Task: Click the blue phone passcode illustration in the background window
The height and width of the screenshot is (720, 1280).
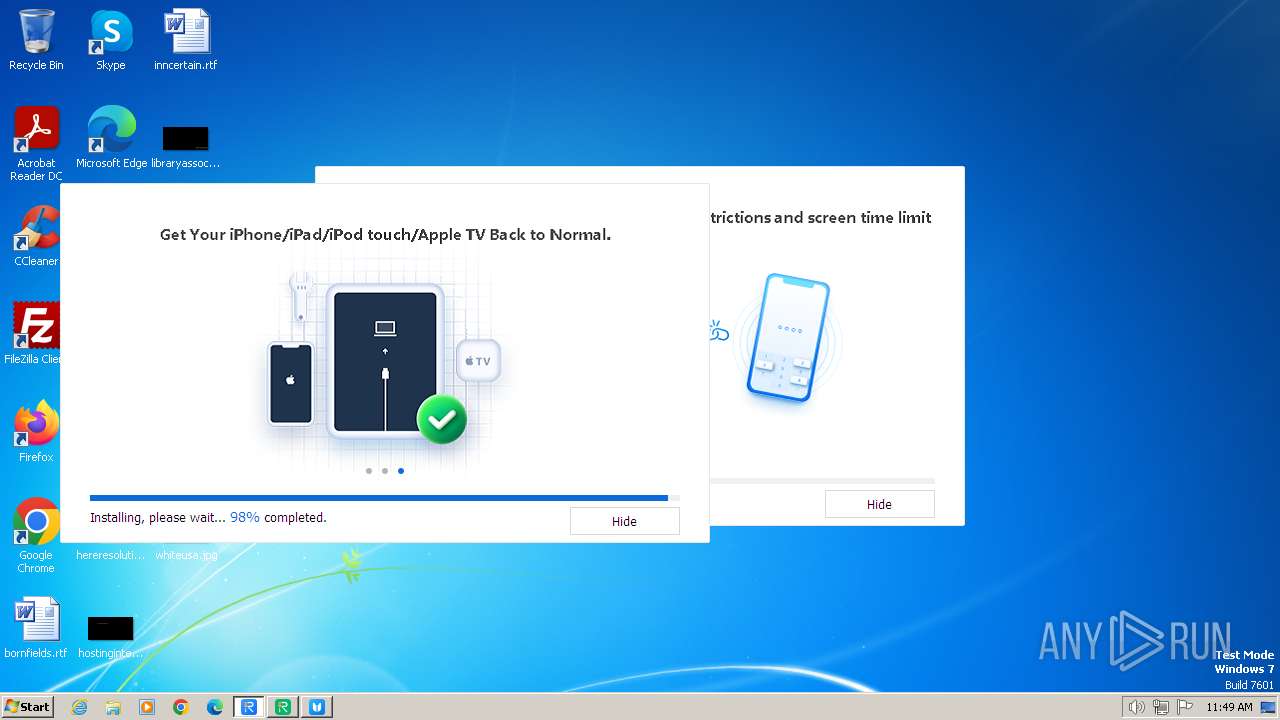Action: [789, 338]
